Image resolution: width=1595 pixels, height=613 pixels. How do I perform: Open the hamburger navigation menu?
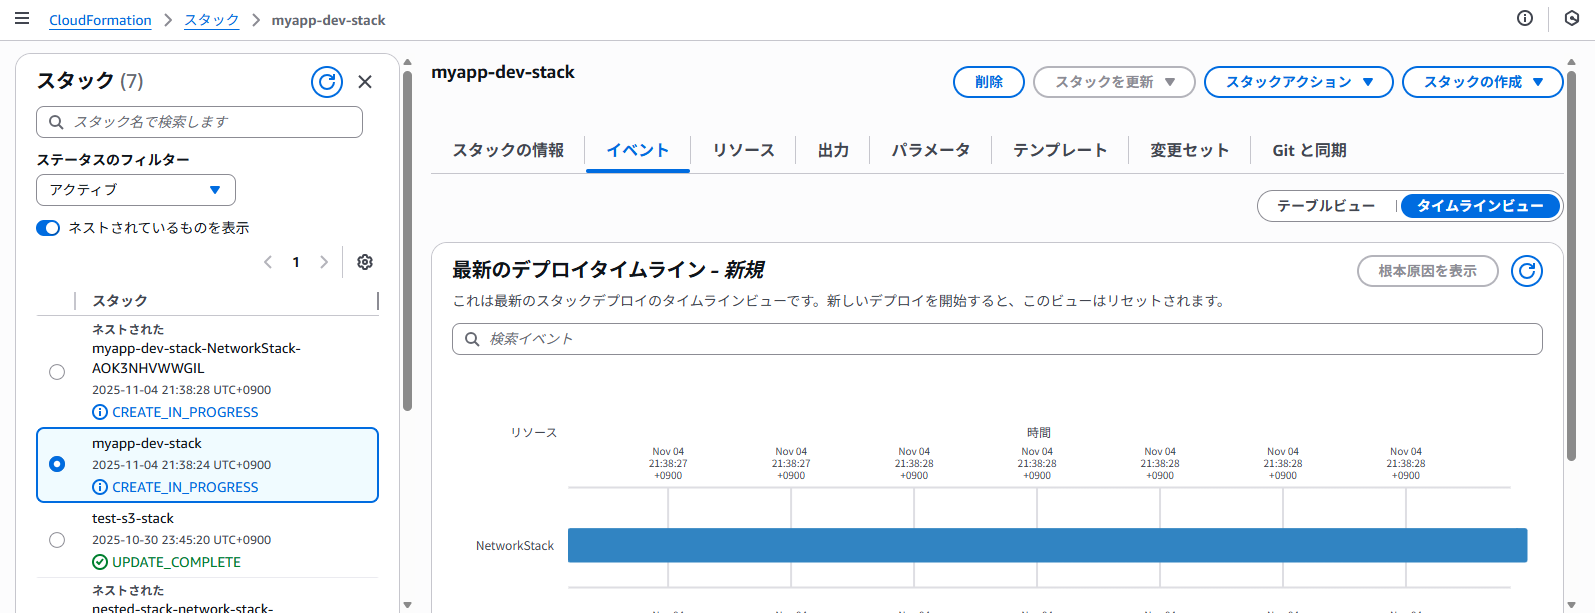(x=22, y=19)
